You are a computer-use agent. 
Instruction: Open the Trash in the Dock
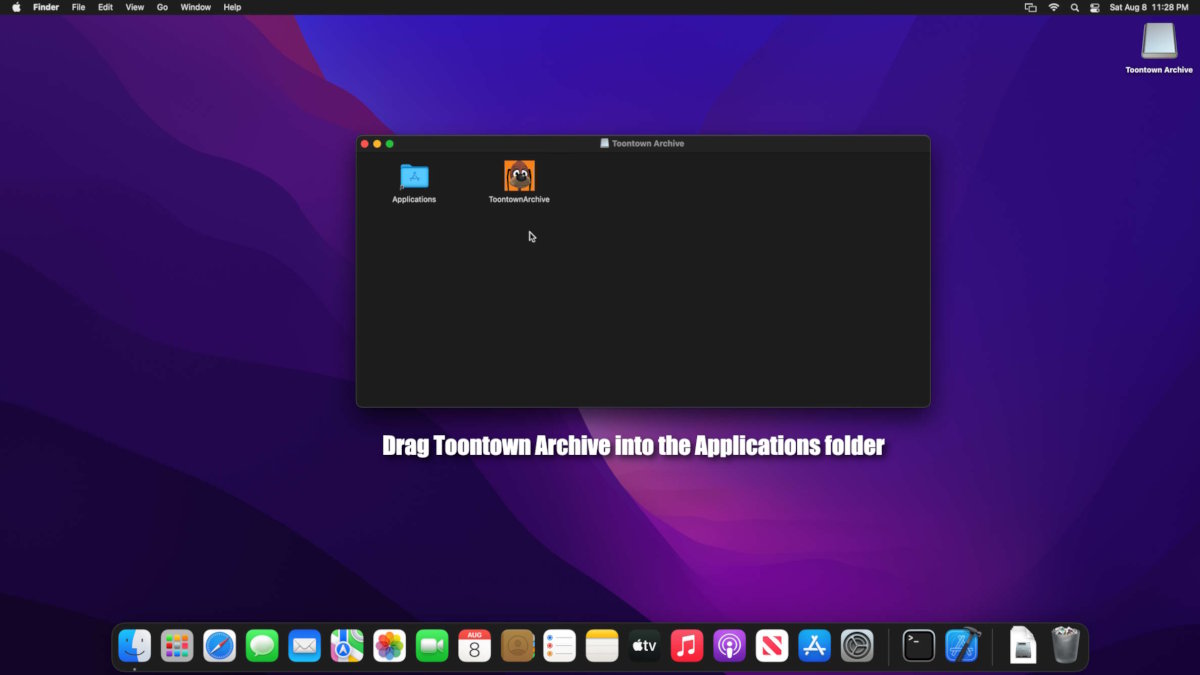coord(1066,645)
